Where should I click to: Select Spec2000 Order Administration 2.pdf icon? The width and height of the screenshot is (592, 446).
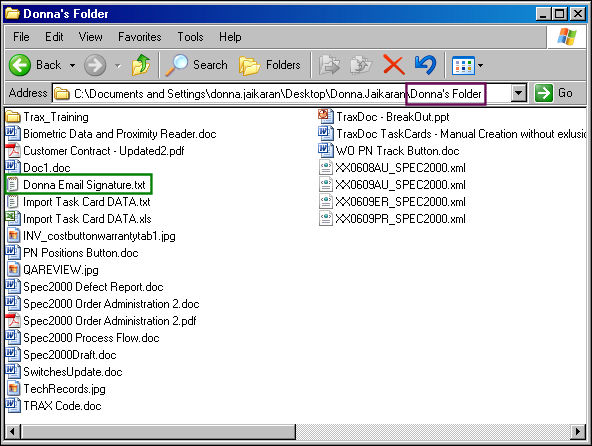(13, 321)
